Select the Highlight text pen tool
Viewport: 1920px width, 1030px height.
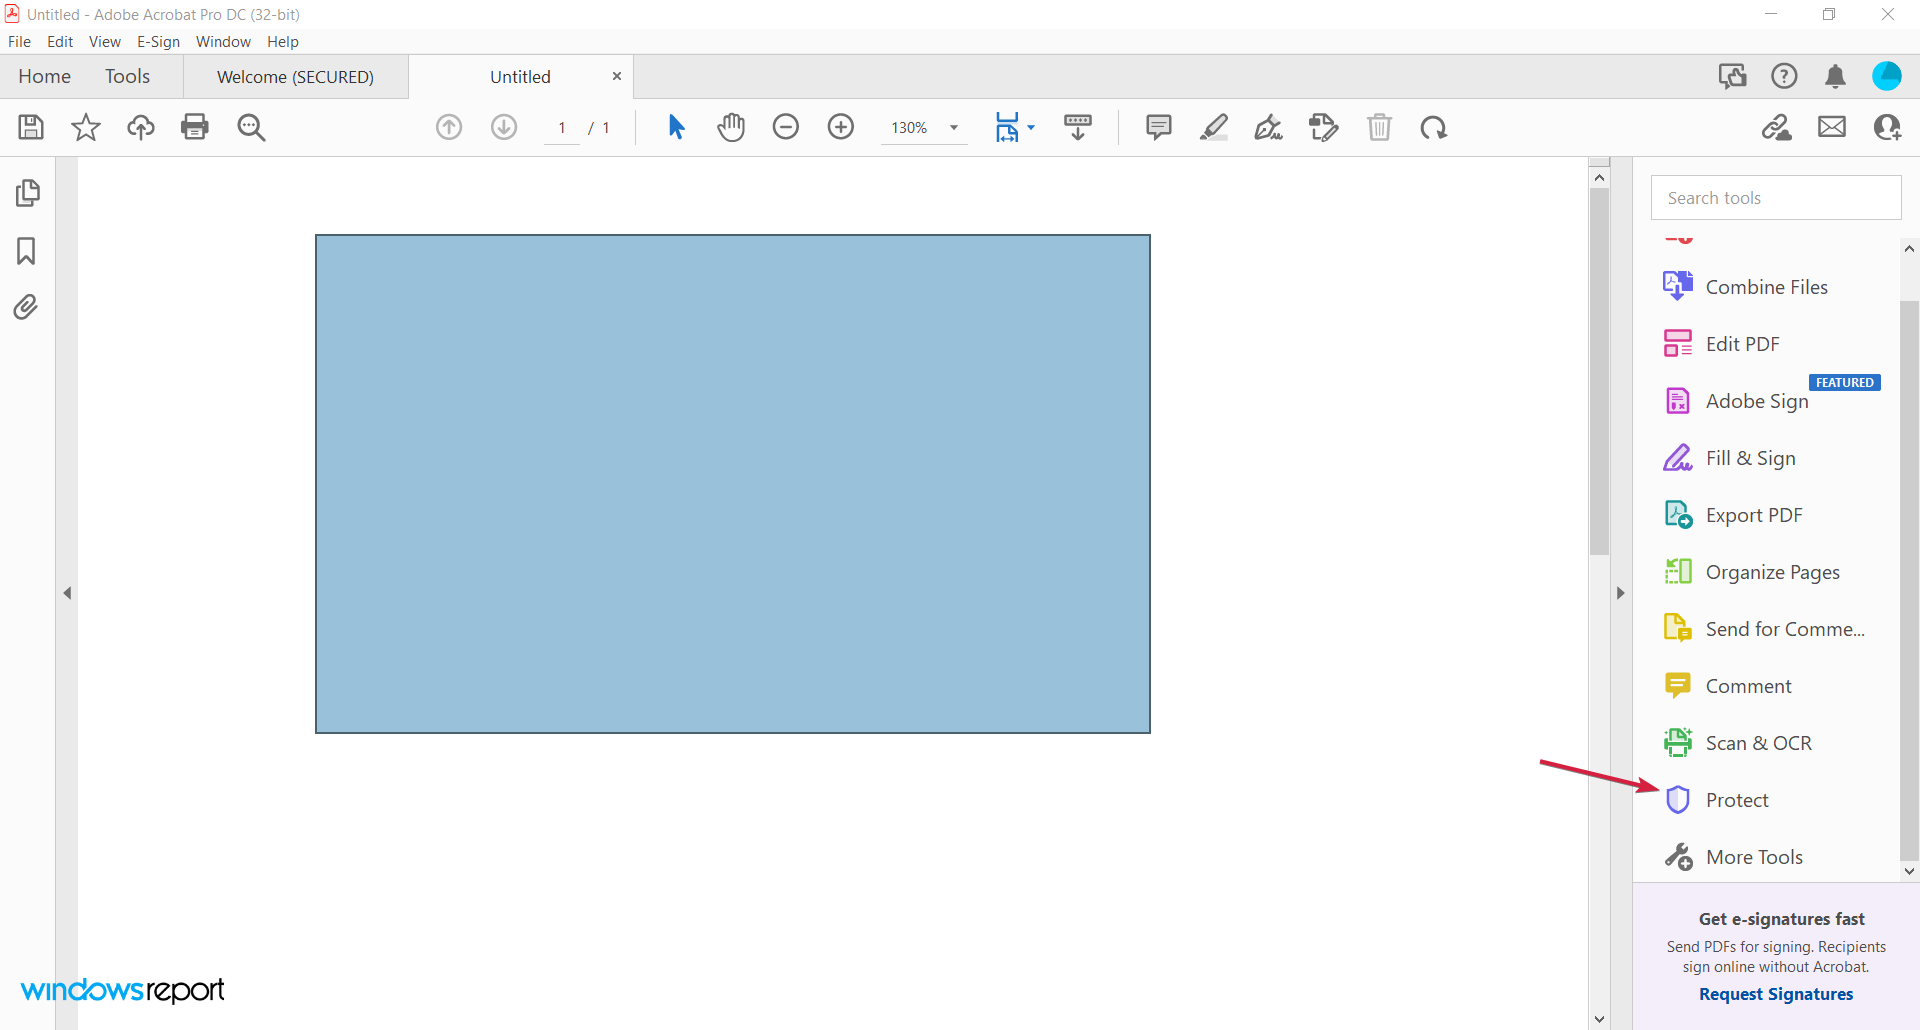pos(1214,127)
